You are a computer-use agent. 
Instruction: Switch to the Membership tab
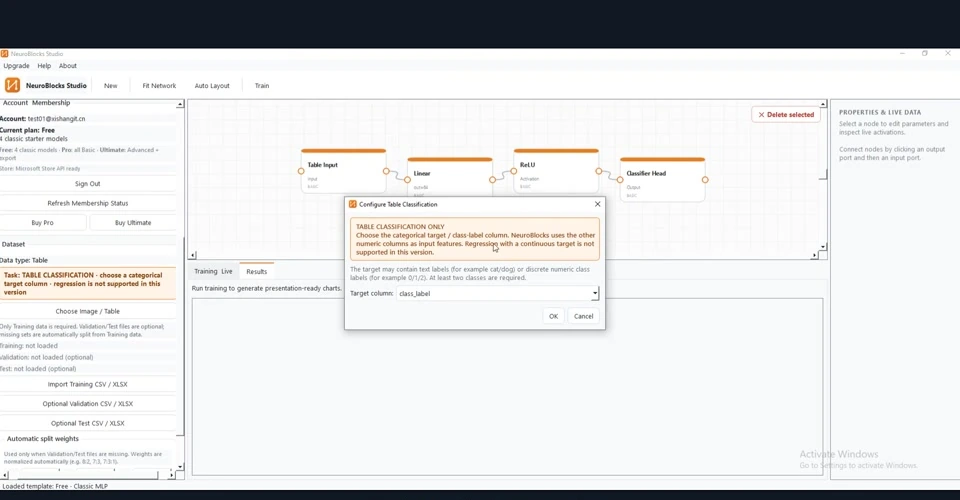(51, 103)
